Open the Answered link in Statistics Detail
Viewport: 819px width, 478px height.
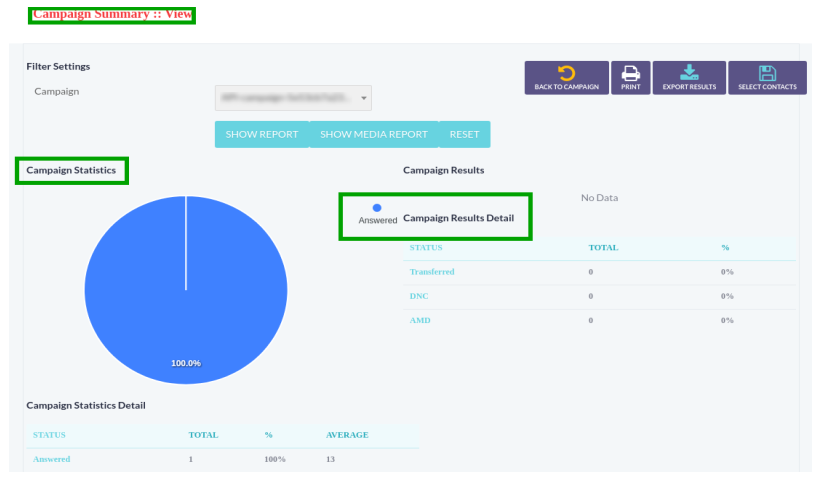click(52, 459)
